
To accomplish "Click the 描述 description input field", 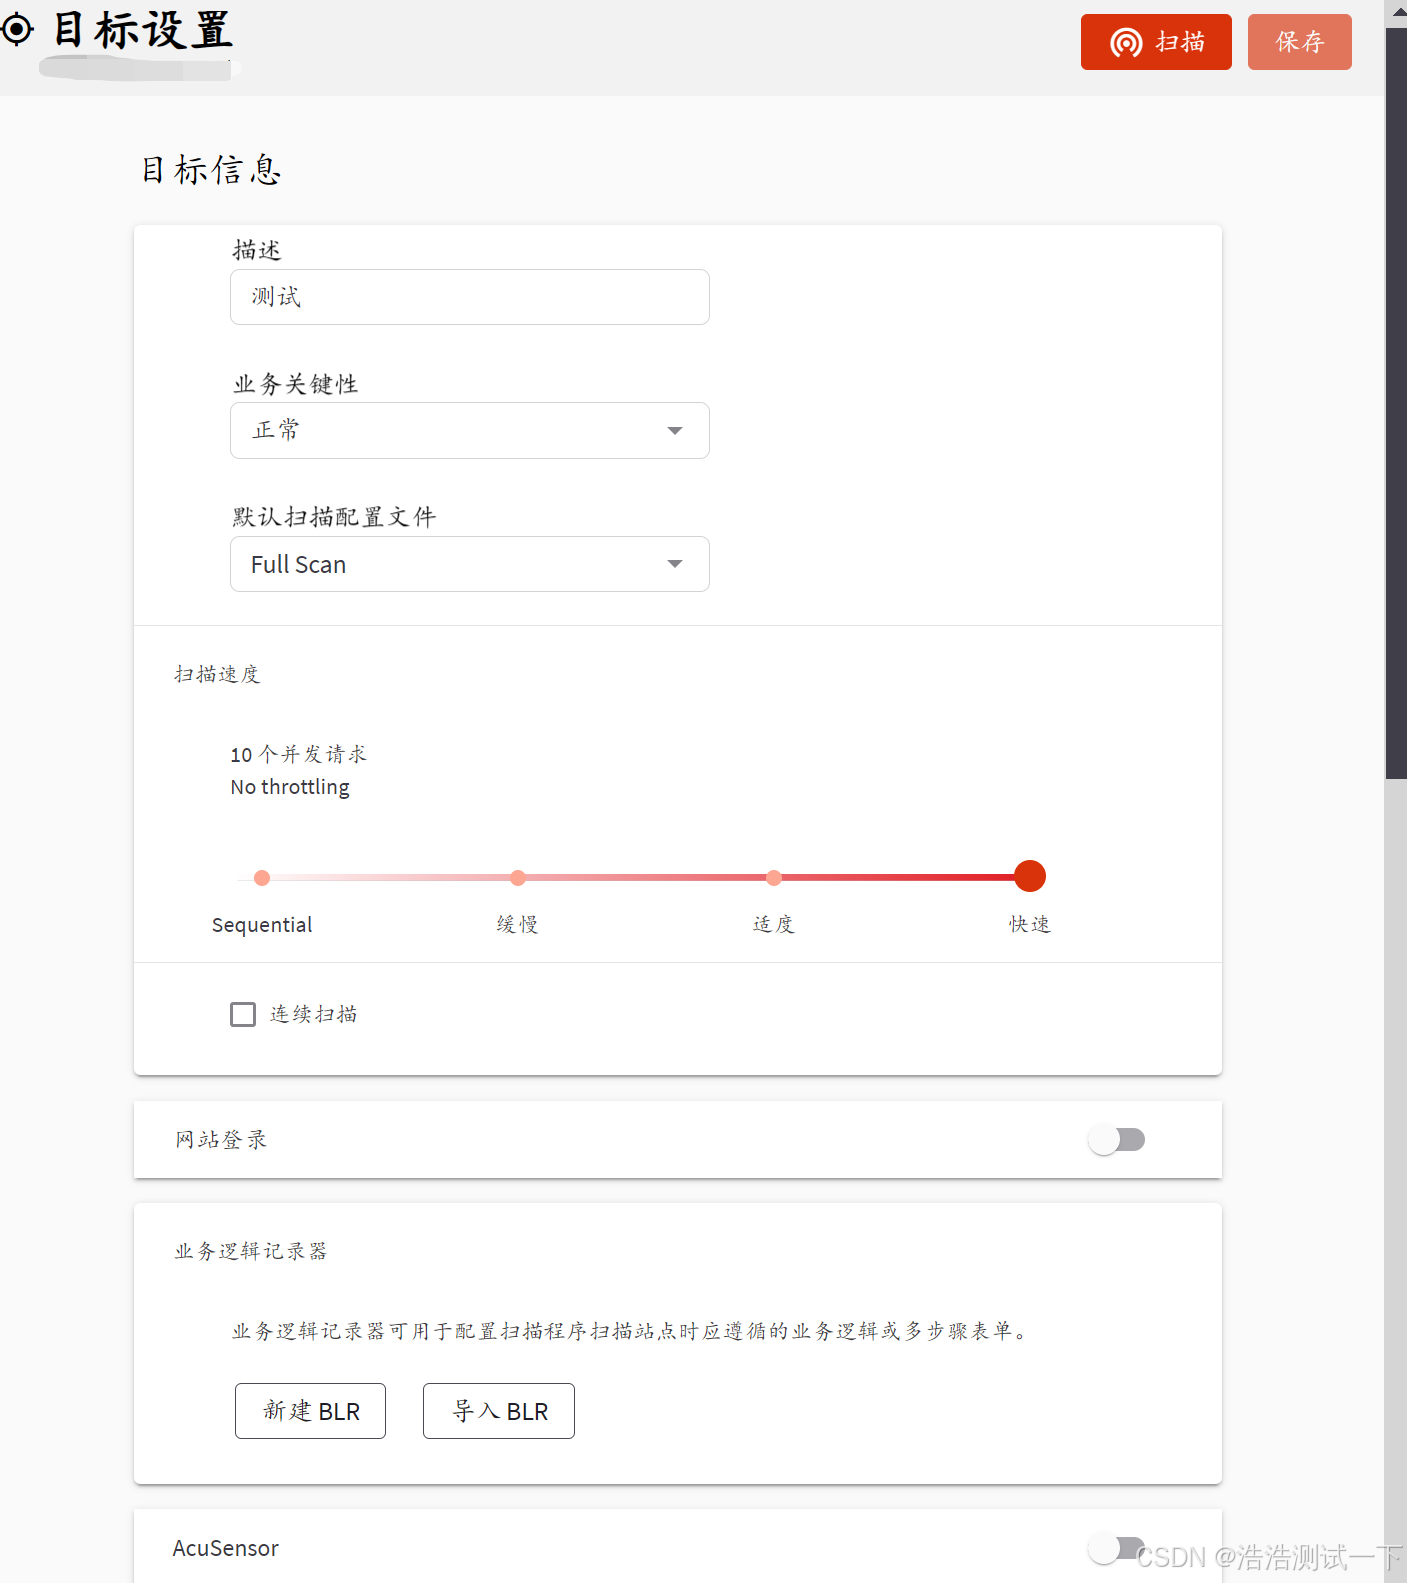I will pyautogui.click(x=470, y=297).
